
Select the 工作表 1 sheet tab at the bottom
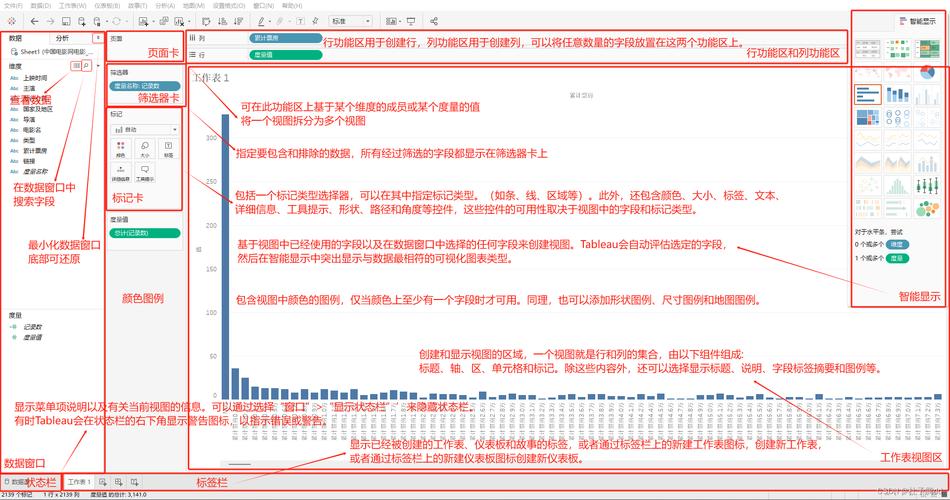79,482
